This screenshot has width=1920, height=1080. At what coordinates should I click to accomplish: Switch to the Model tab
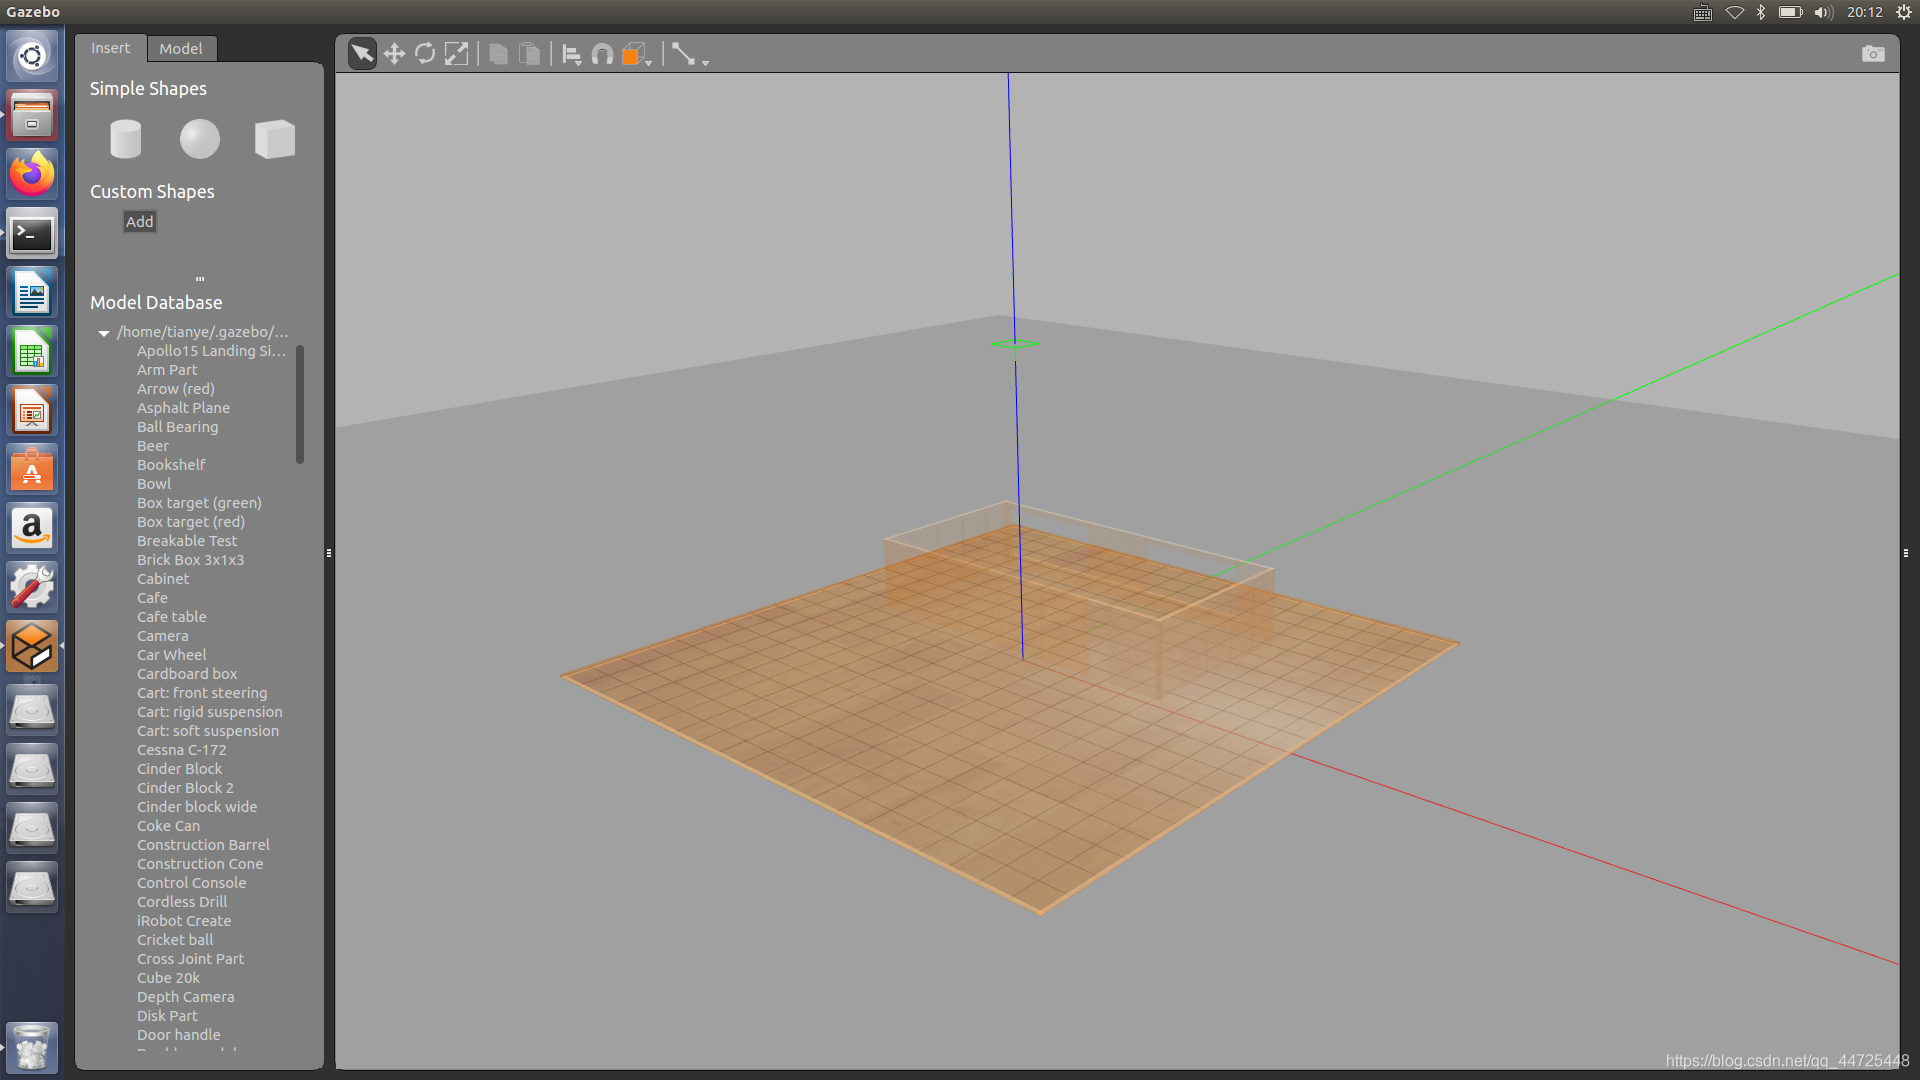[181, 47]
